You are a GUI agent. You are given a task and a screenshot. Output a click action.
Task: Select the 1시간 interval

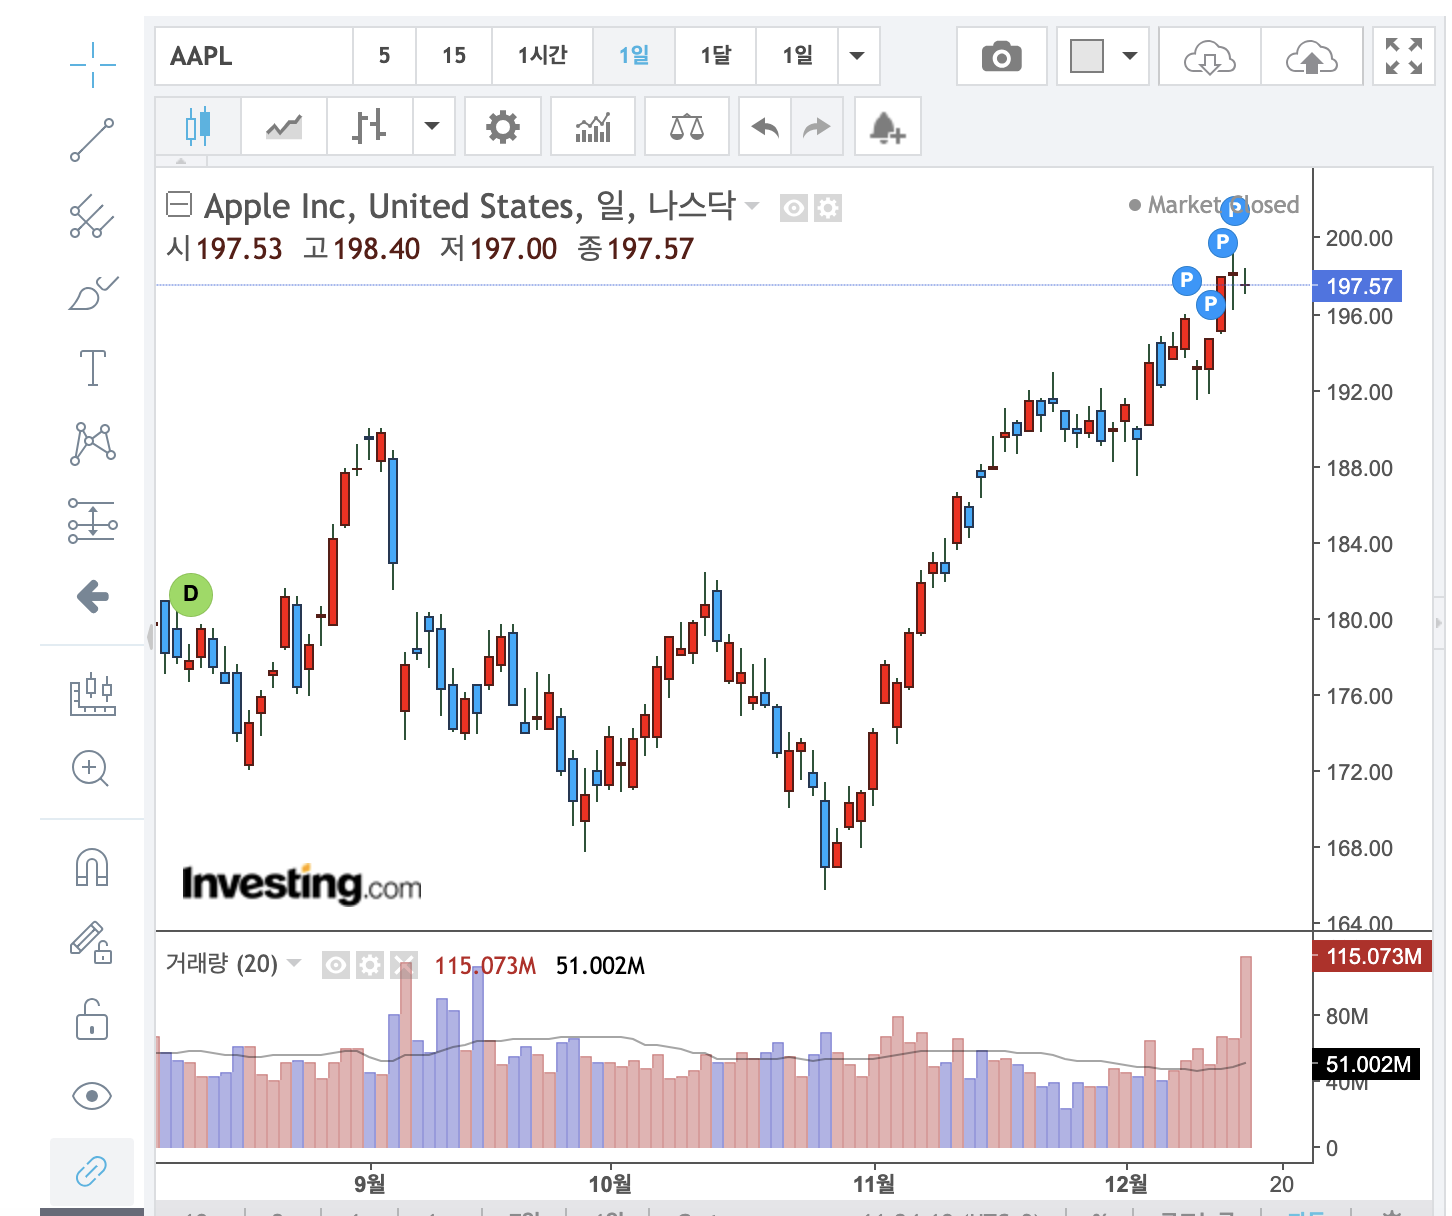(x=543, y=56)
